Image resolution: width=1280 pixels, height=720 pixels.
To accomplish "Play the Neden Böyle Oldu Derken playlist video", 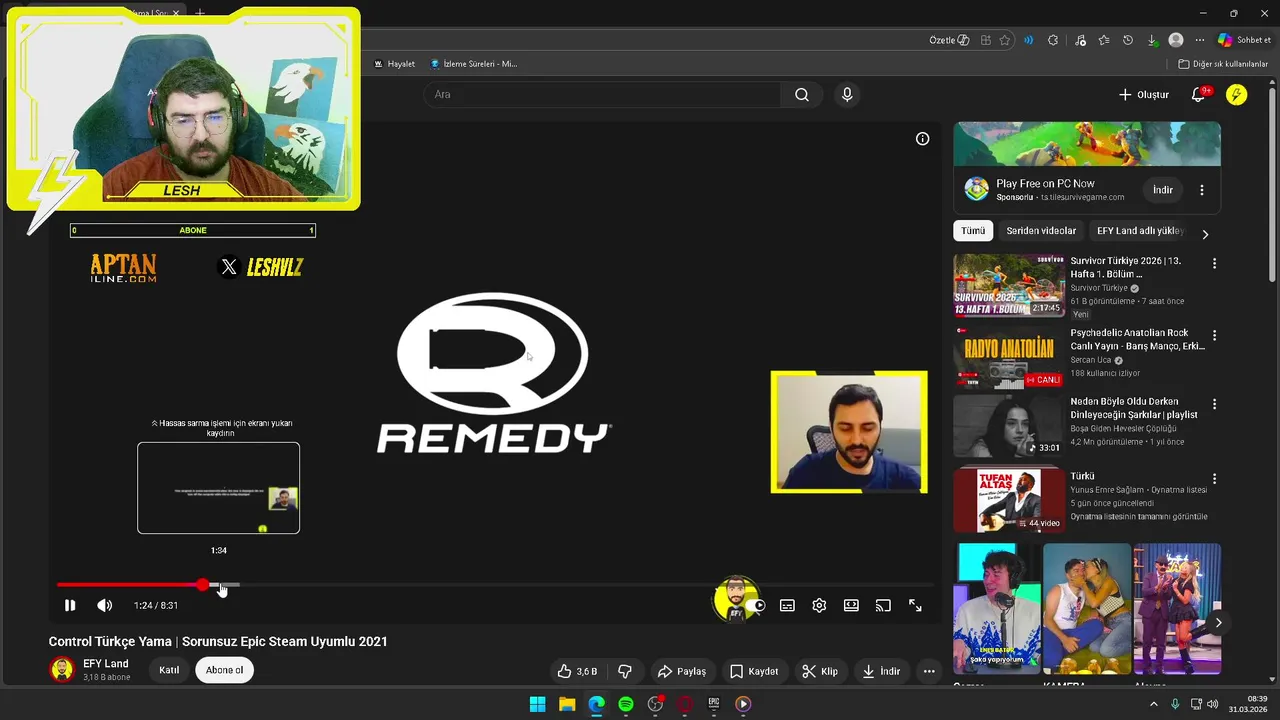I will pyautogui.click(x=1009, y=426).
